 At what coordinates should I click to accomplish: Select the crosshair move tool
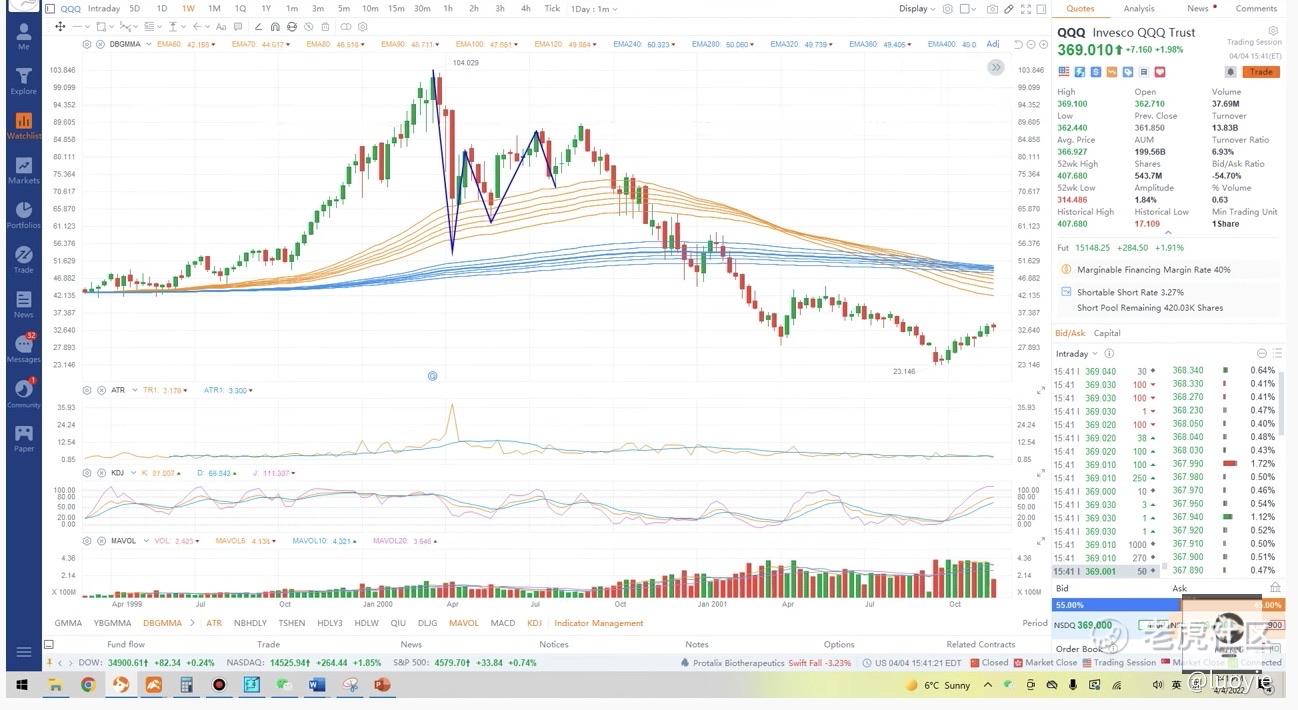pos(60,26)
